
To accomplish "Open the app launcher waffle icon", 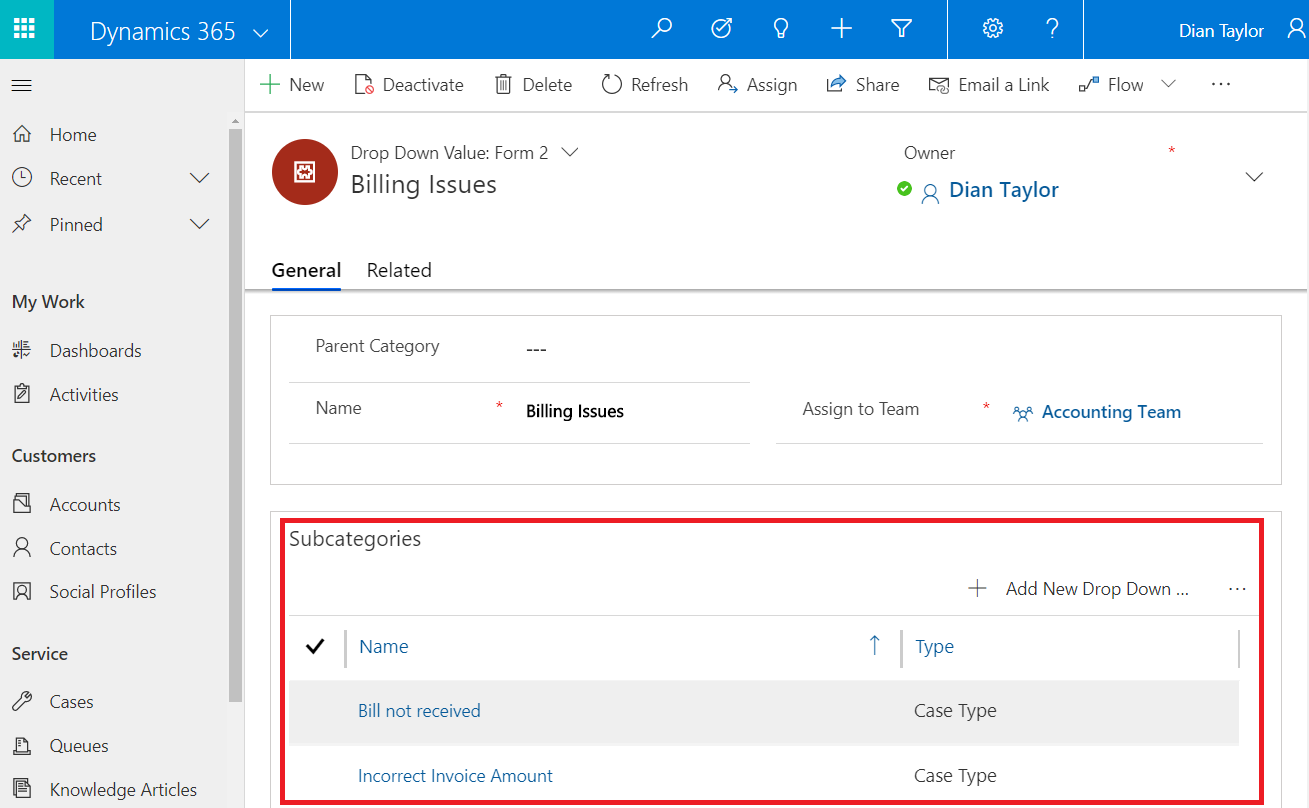I will [26, 29].
